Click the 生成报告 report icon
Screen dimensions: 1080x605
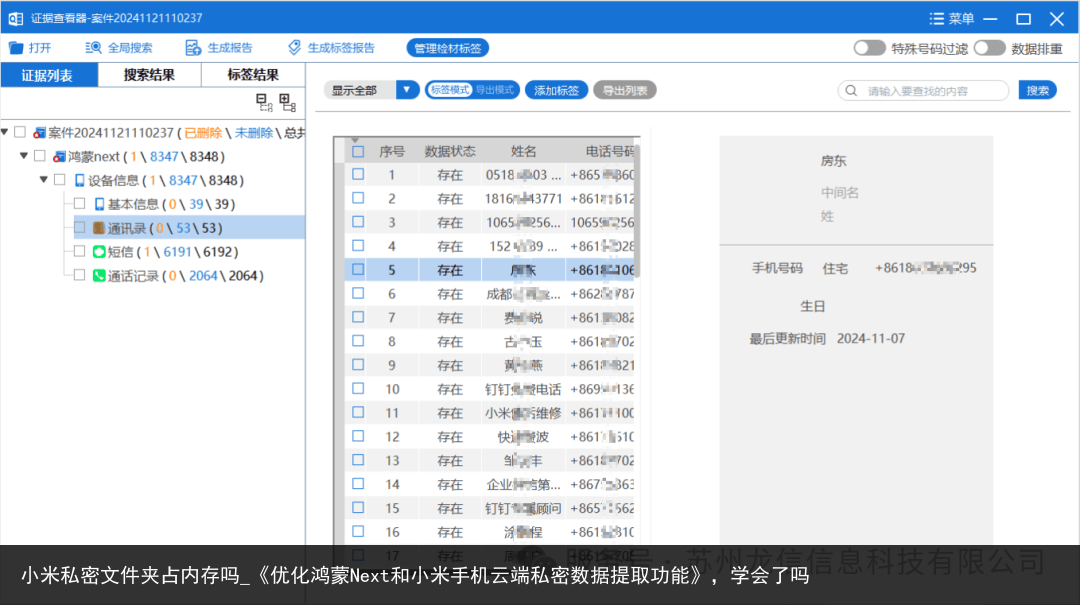tap(193, 48)
